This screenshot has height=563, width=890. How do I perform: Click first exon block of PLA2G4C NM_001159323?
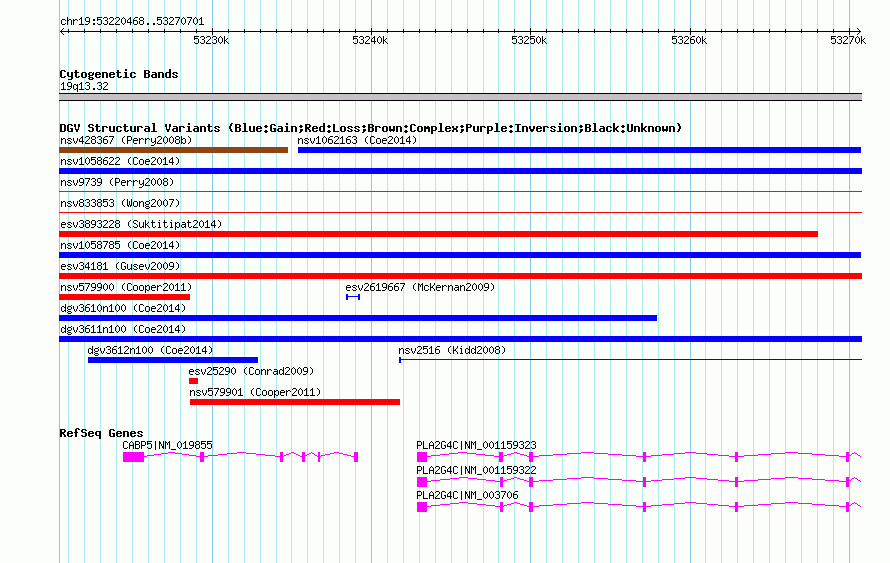pyautogui.click(x=422, y=457)
